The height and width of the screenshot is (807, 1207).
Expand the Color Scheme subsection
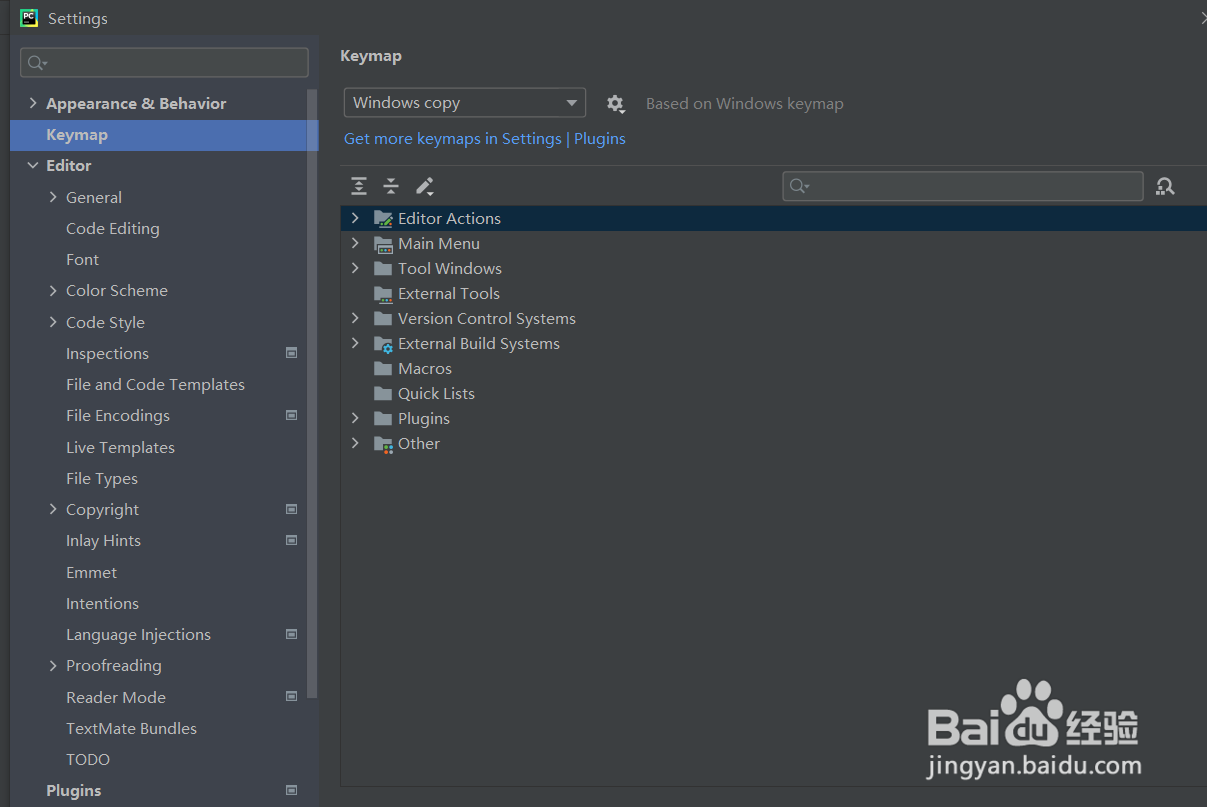(53, 290)
